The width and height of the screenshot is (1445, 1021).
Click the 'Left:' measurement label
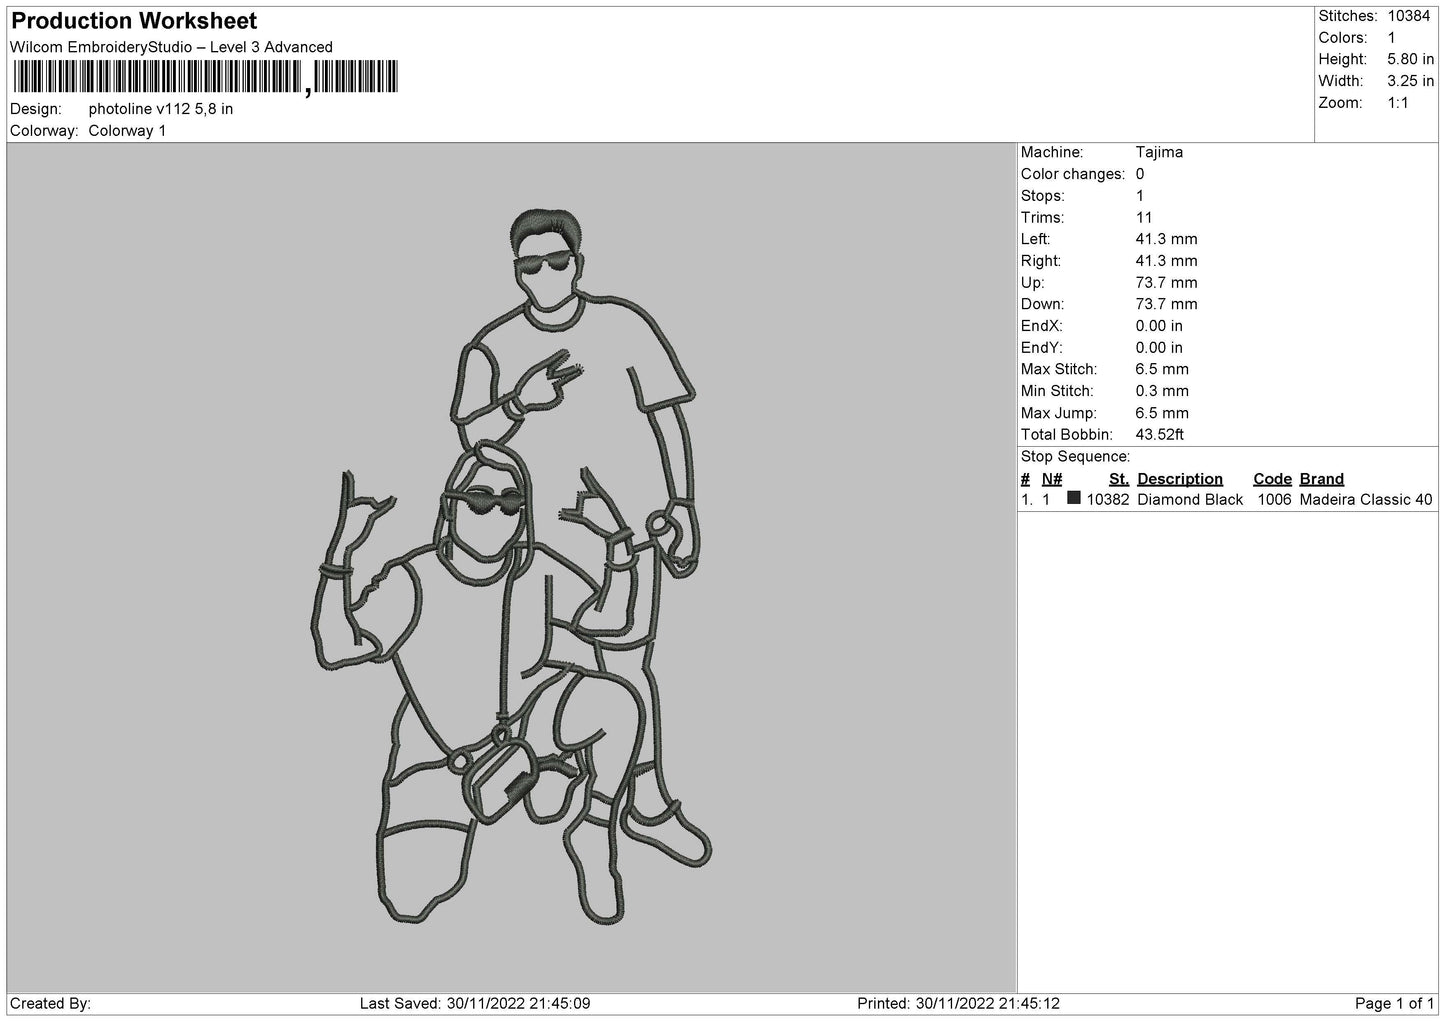pyautogui.click(x=1035, y=240)
